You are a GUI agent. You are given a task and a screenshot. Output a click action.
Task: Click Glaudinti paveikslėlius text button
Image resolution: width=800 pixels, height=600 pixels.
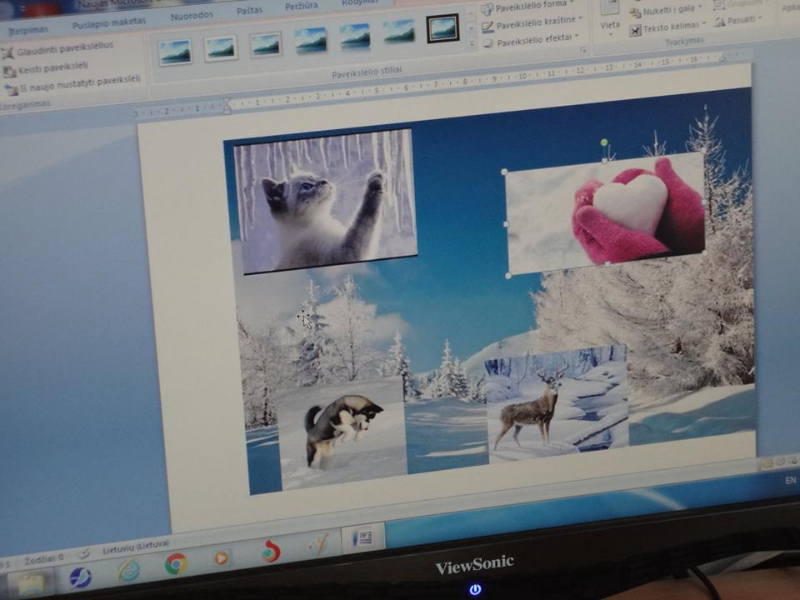pos(65,48)
